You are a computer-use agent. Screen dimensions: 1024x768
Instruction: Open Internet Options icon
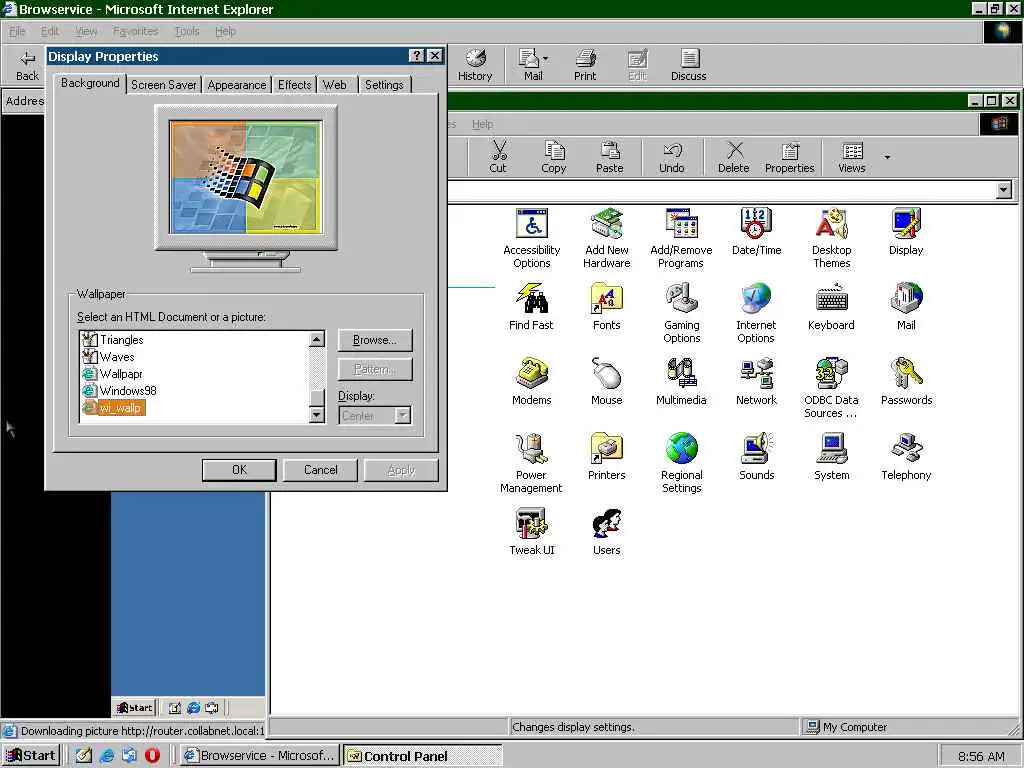756,313
